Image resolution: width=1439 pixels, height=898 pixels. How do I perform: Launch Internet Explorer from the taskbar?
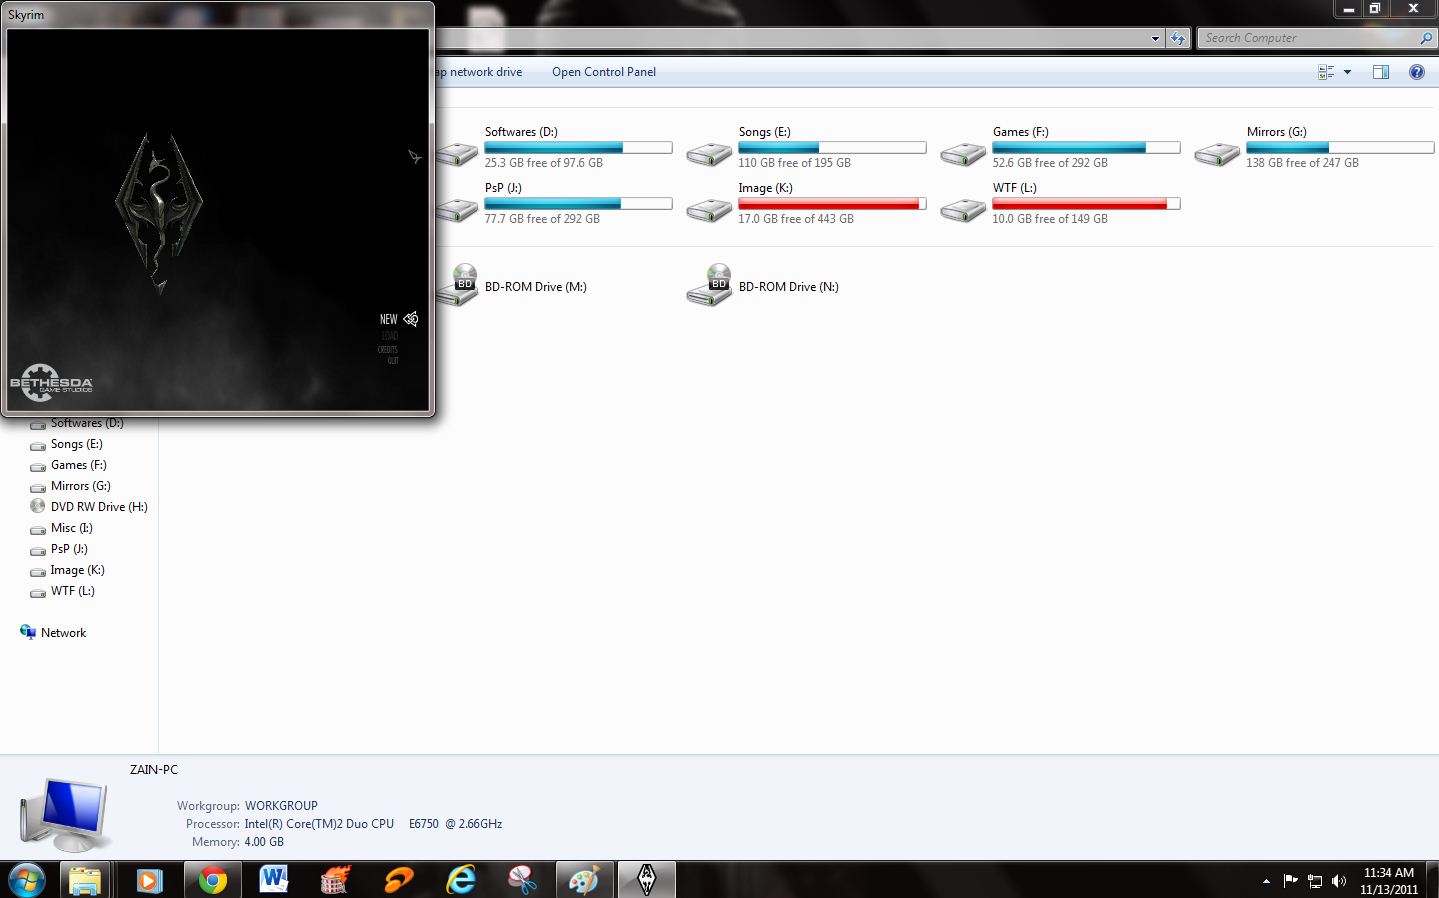(460, 880)
